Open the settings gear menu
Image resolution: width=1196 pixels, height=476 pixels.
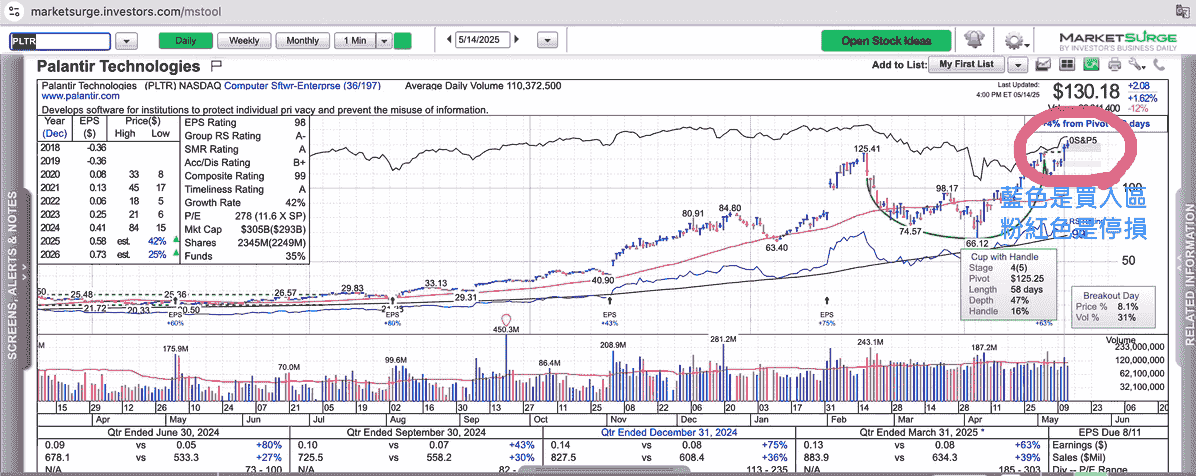click(1014, 40)
